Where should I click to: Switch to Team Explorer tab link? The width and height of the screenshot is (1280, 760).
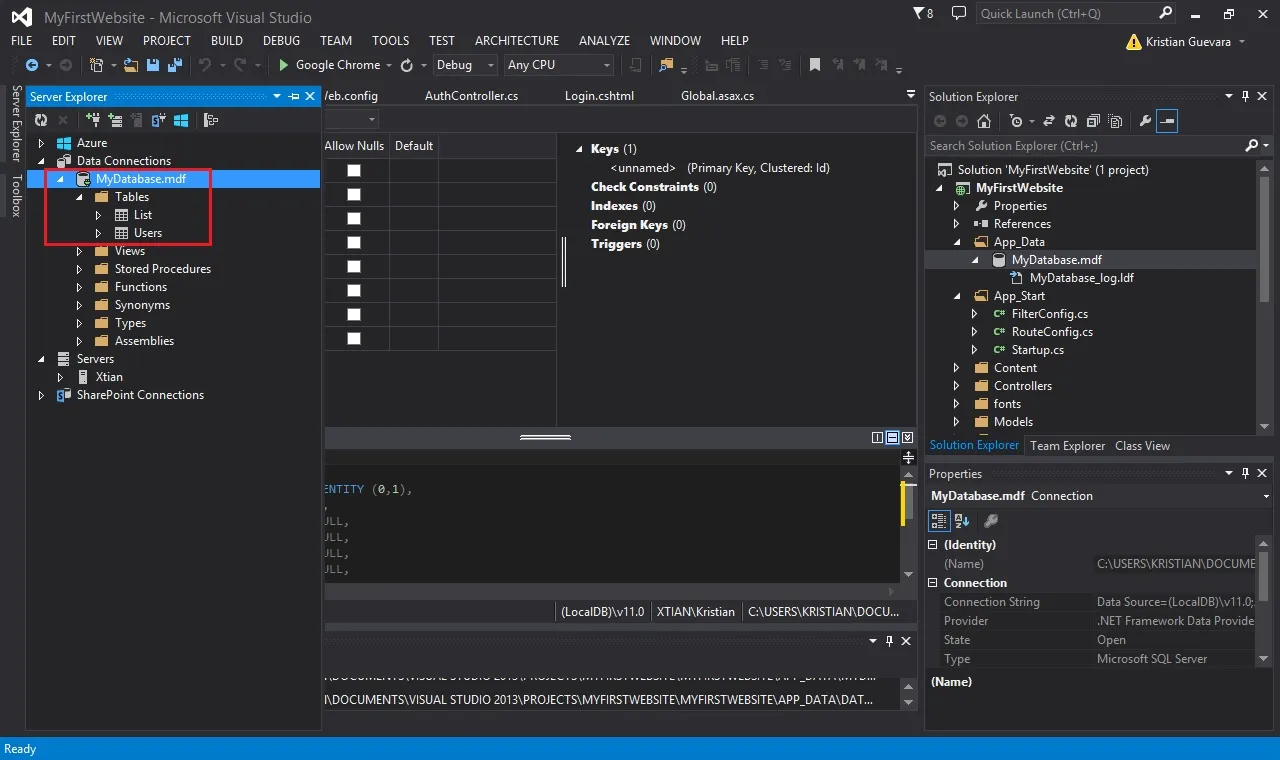[1068, 446]
